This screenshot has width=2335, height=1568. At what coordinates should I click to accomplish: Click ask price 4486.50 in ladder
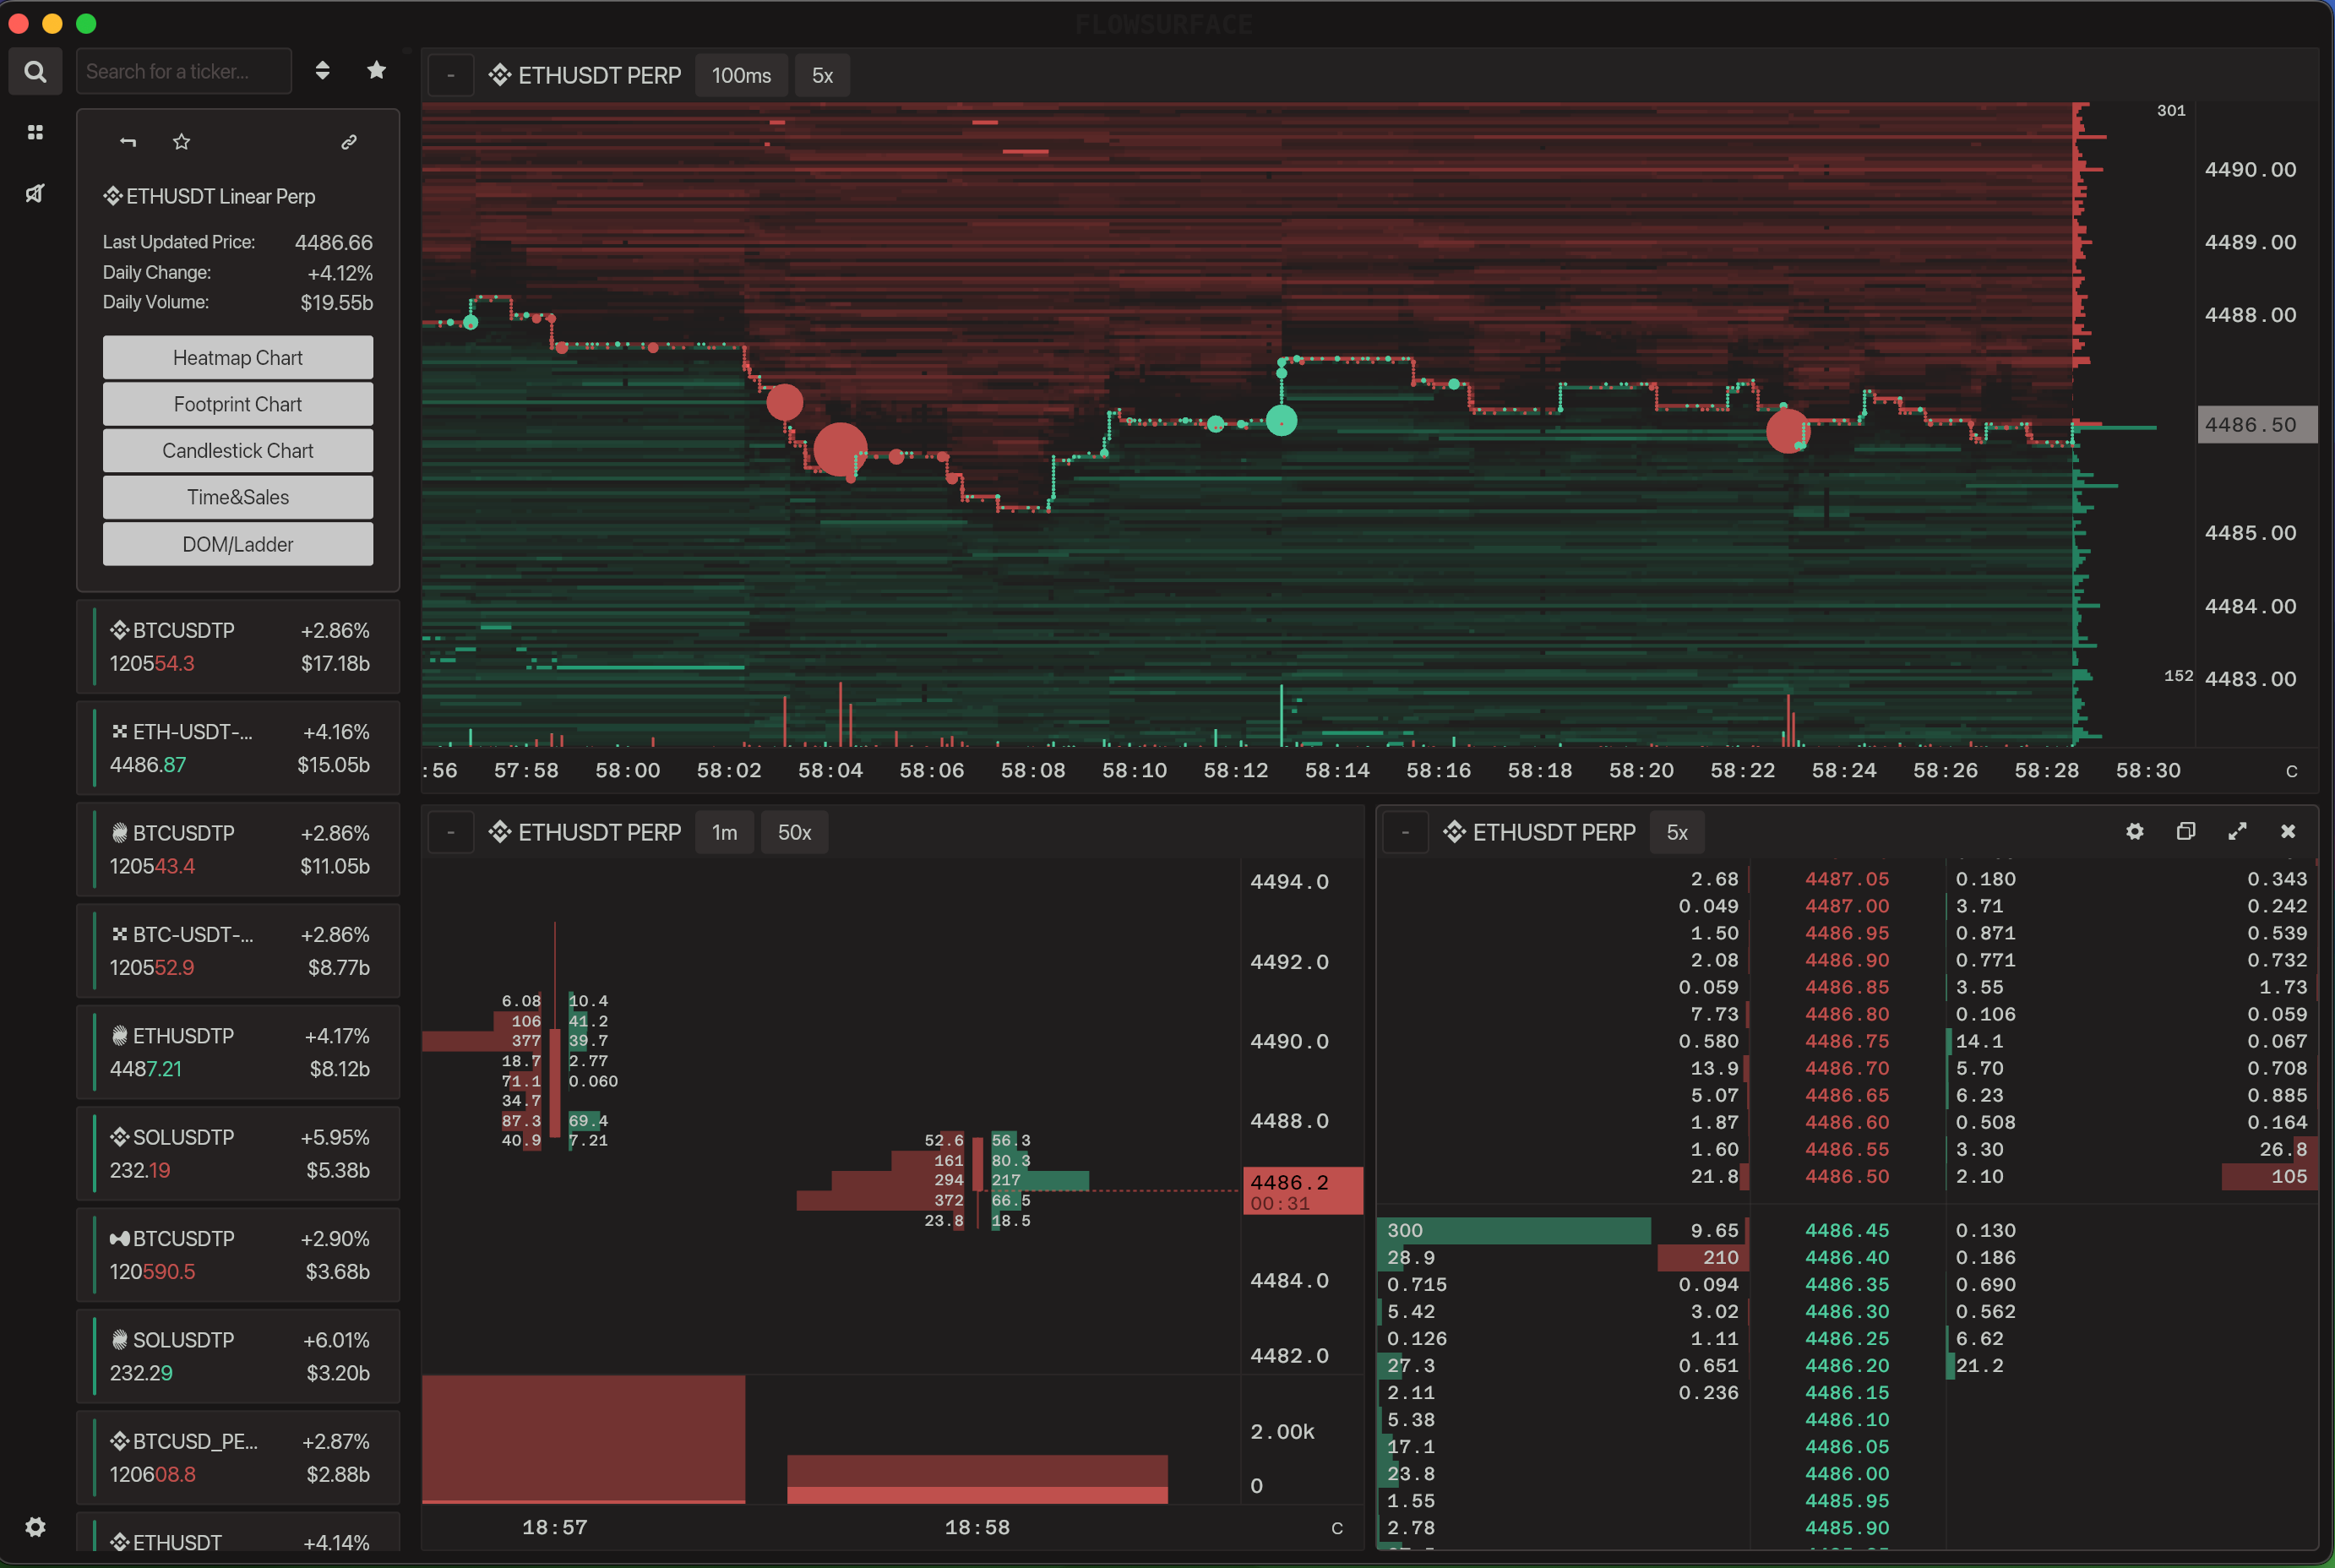pyautogui.click(x=1847, y=1176)
